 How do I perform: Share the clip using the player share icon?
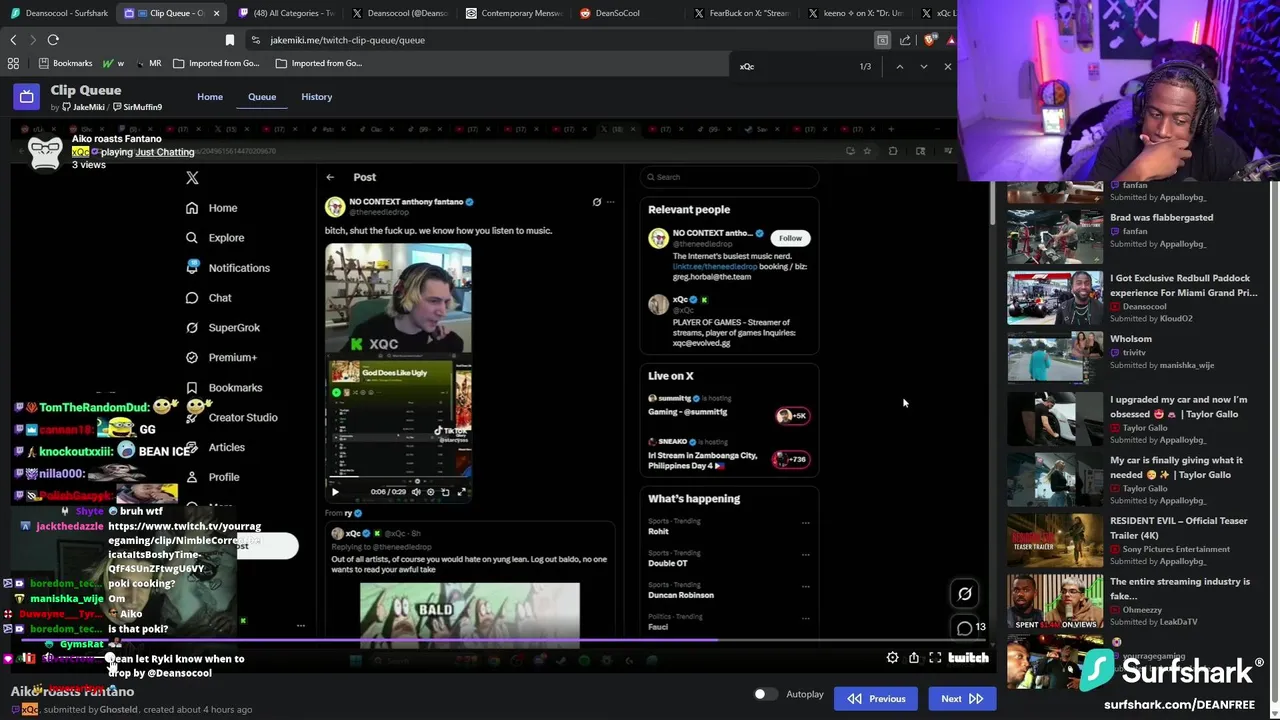coord(914,657)
